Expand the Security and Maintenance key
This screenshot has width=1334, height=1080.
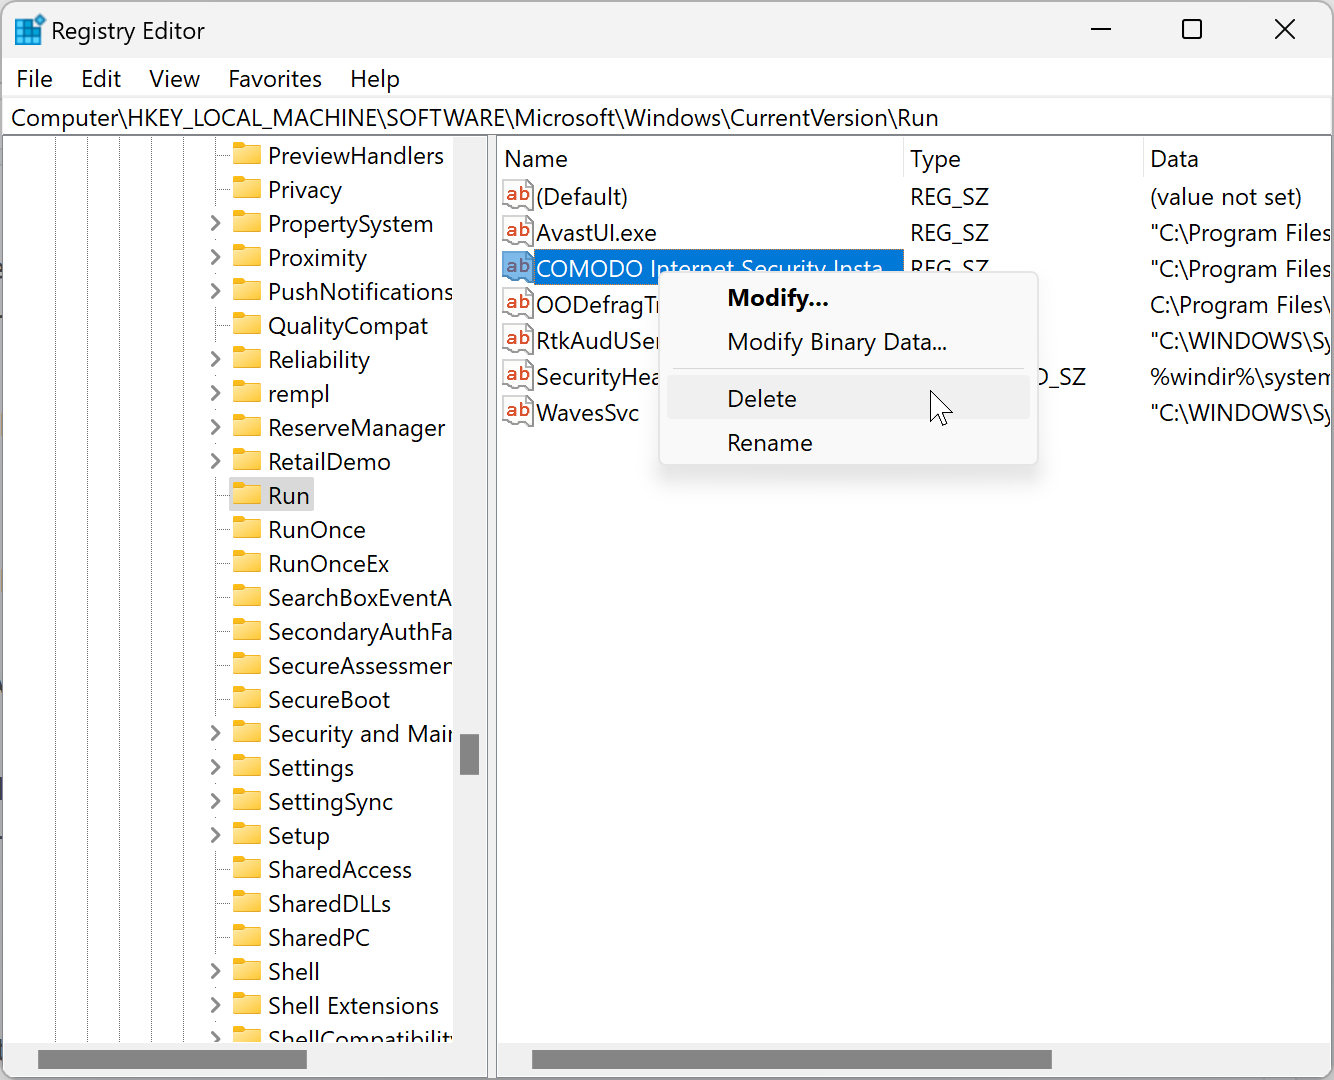(x=215, y=733)
